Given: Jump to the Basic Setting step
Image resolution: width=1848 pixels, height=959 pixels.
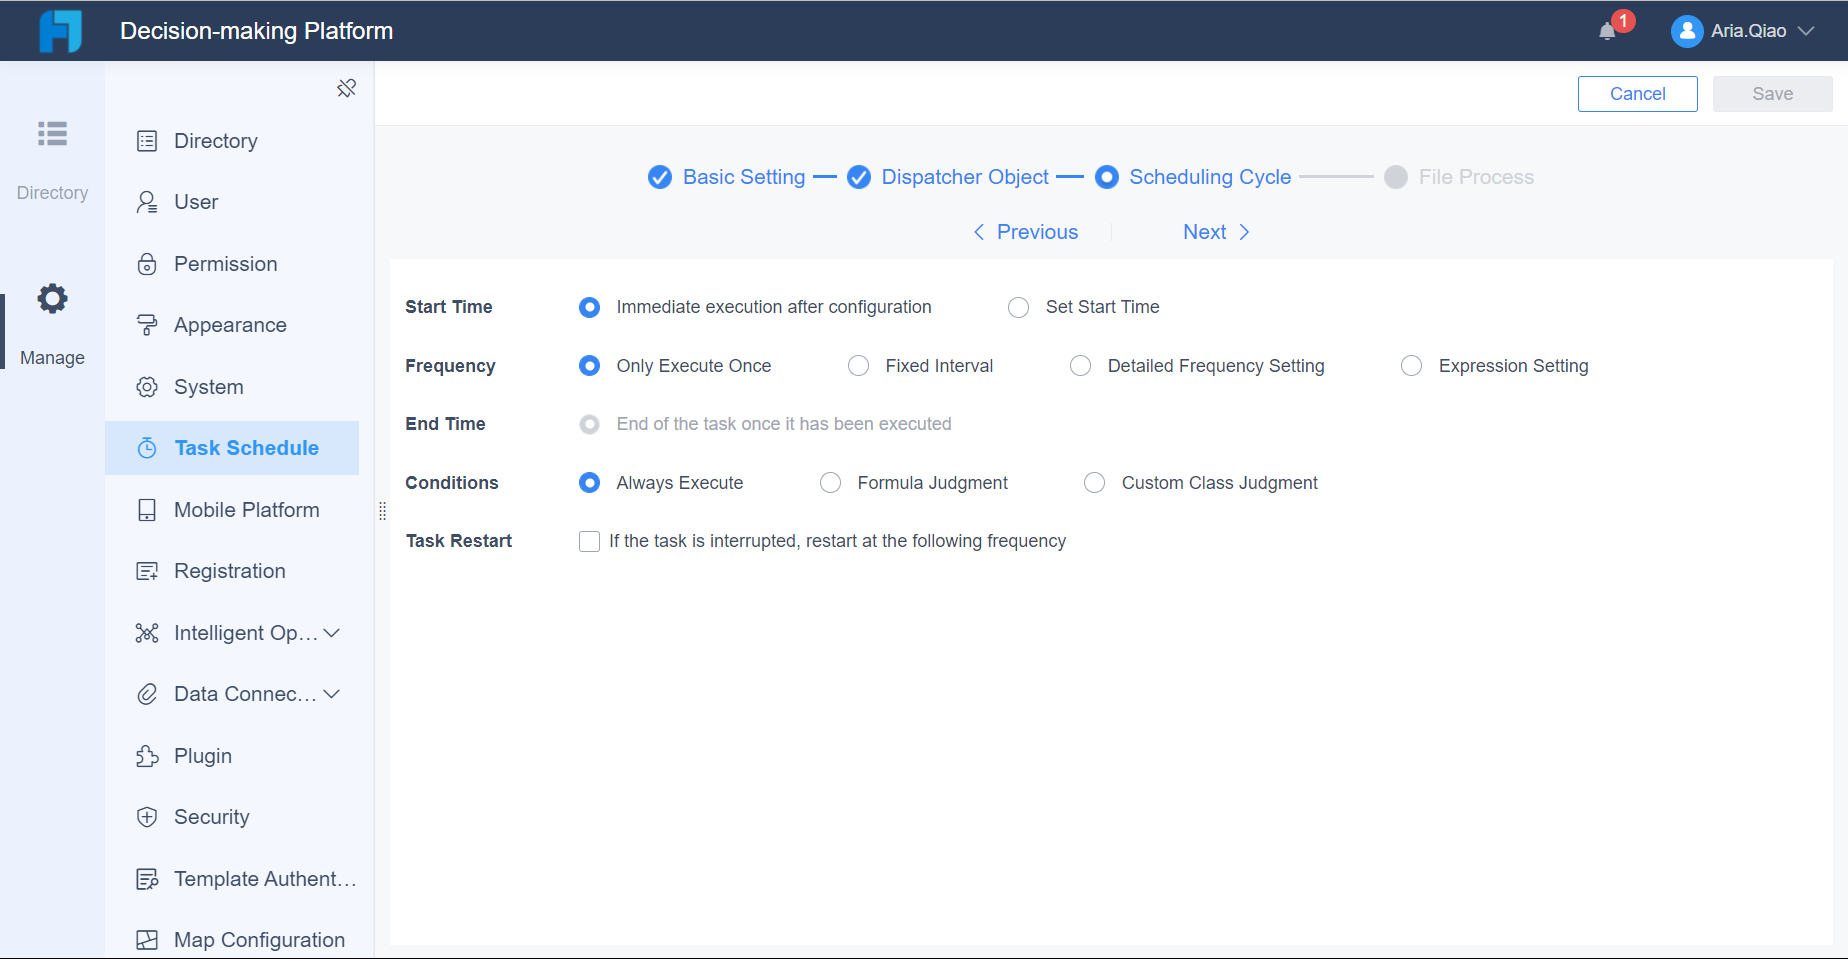Looking at the screenshot, I should 727,177.
